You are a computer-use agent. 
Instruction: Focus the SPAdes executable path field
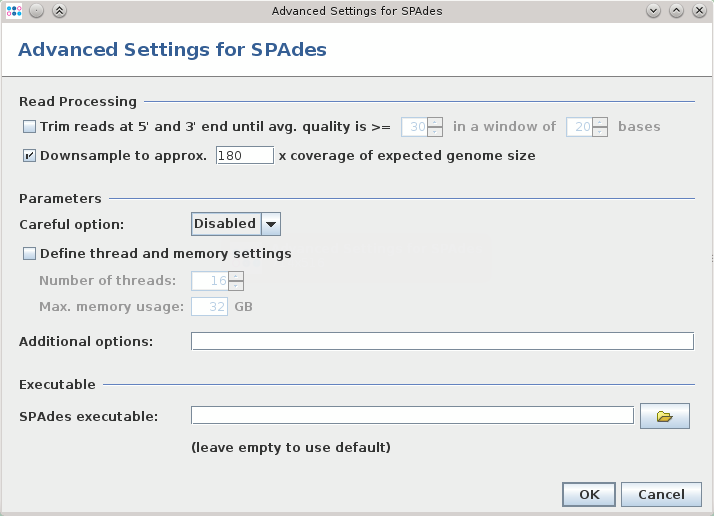412,415
